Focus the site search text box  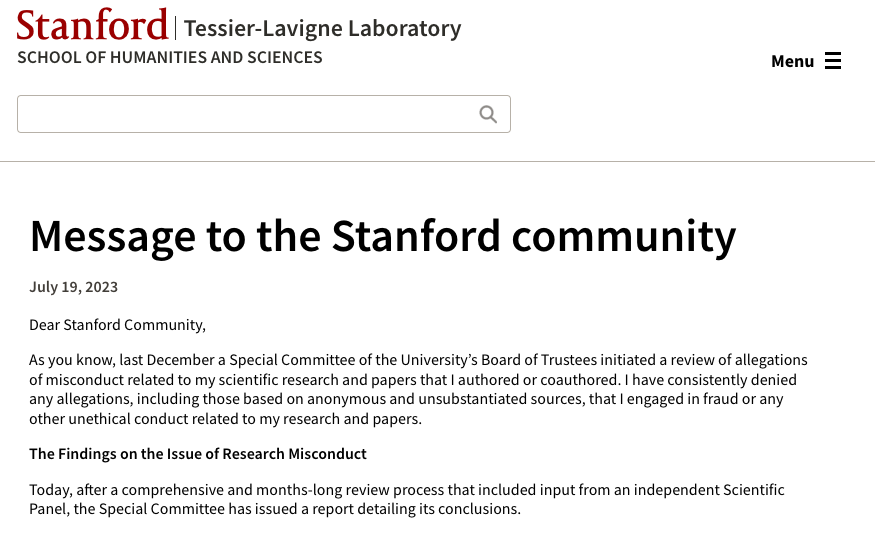click(x=264, y=114)
